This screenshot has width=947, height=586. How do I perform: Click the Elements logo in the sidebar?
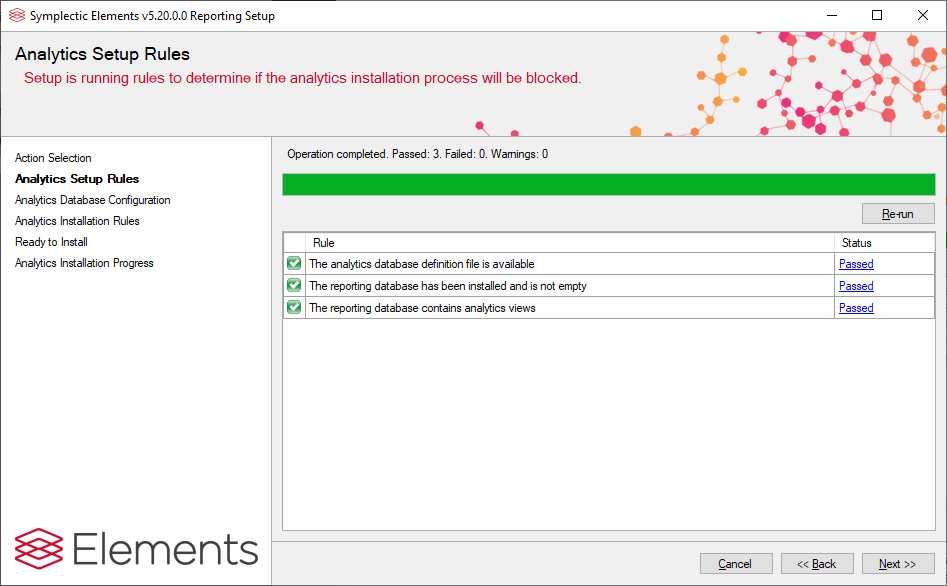click(x=136, y=549)
